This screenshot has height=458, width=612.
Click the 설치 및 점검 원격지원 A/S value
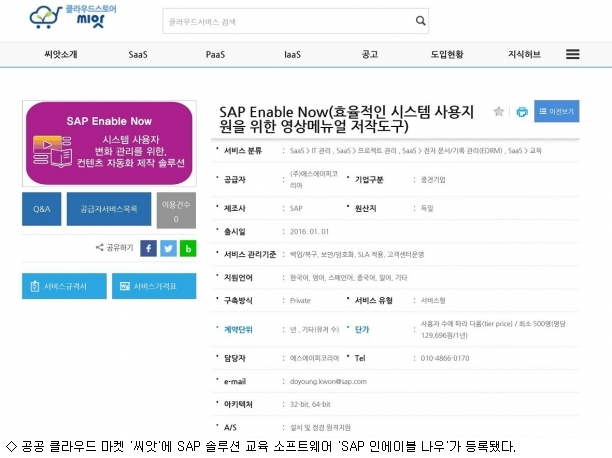(320, 428)
